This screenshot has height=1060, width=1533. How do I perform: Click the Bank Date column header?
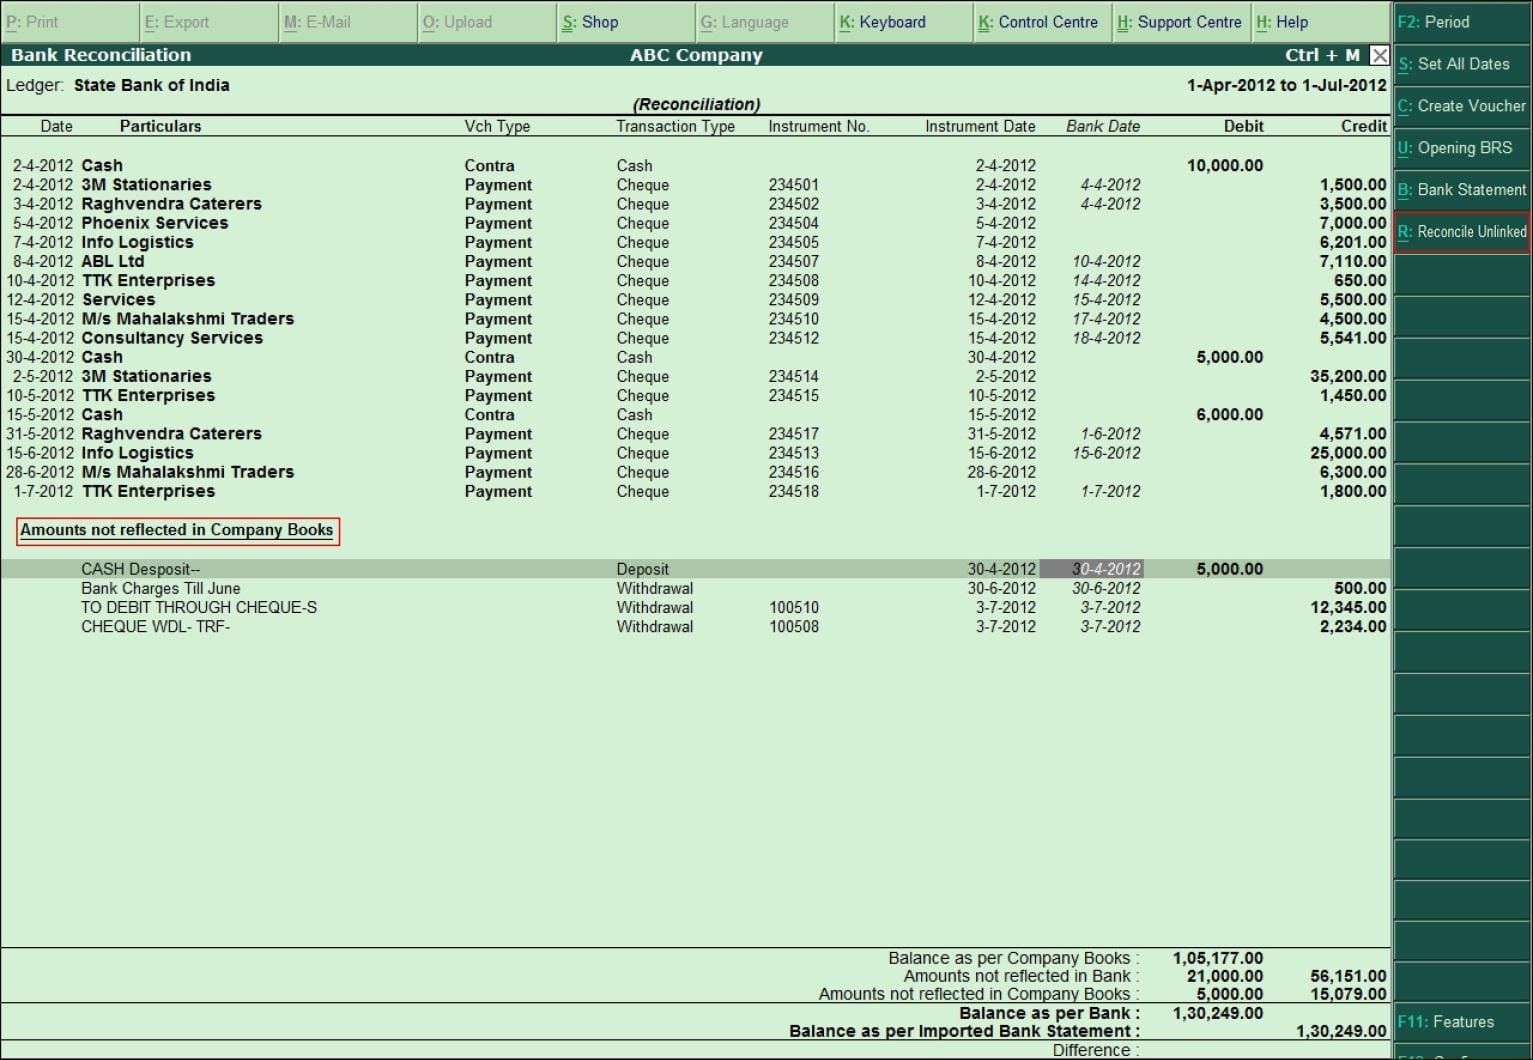click(x=1103, y=126)
